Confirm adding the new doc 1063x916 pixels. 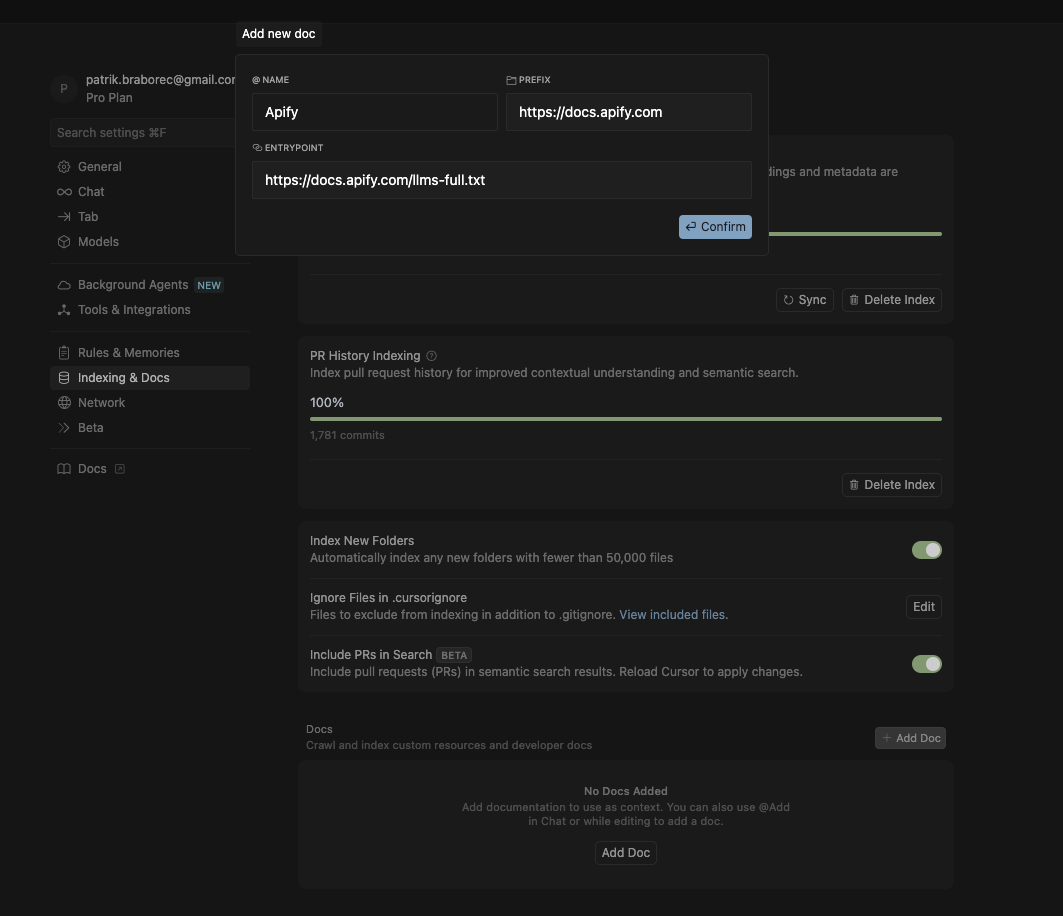(715, 227)
